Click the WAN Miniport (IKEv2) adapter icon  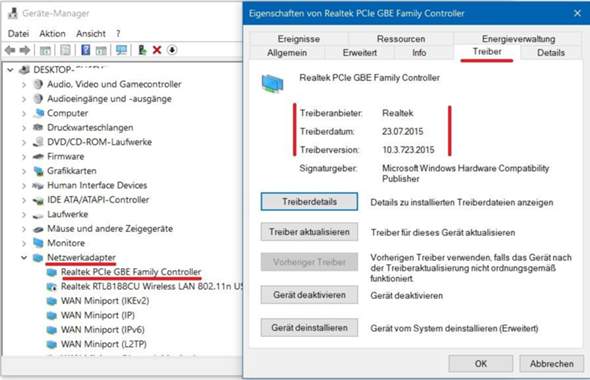pos(52,301)
